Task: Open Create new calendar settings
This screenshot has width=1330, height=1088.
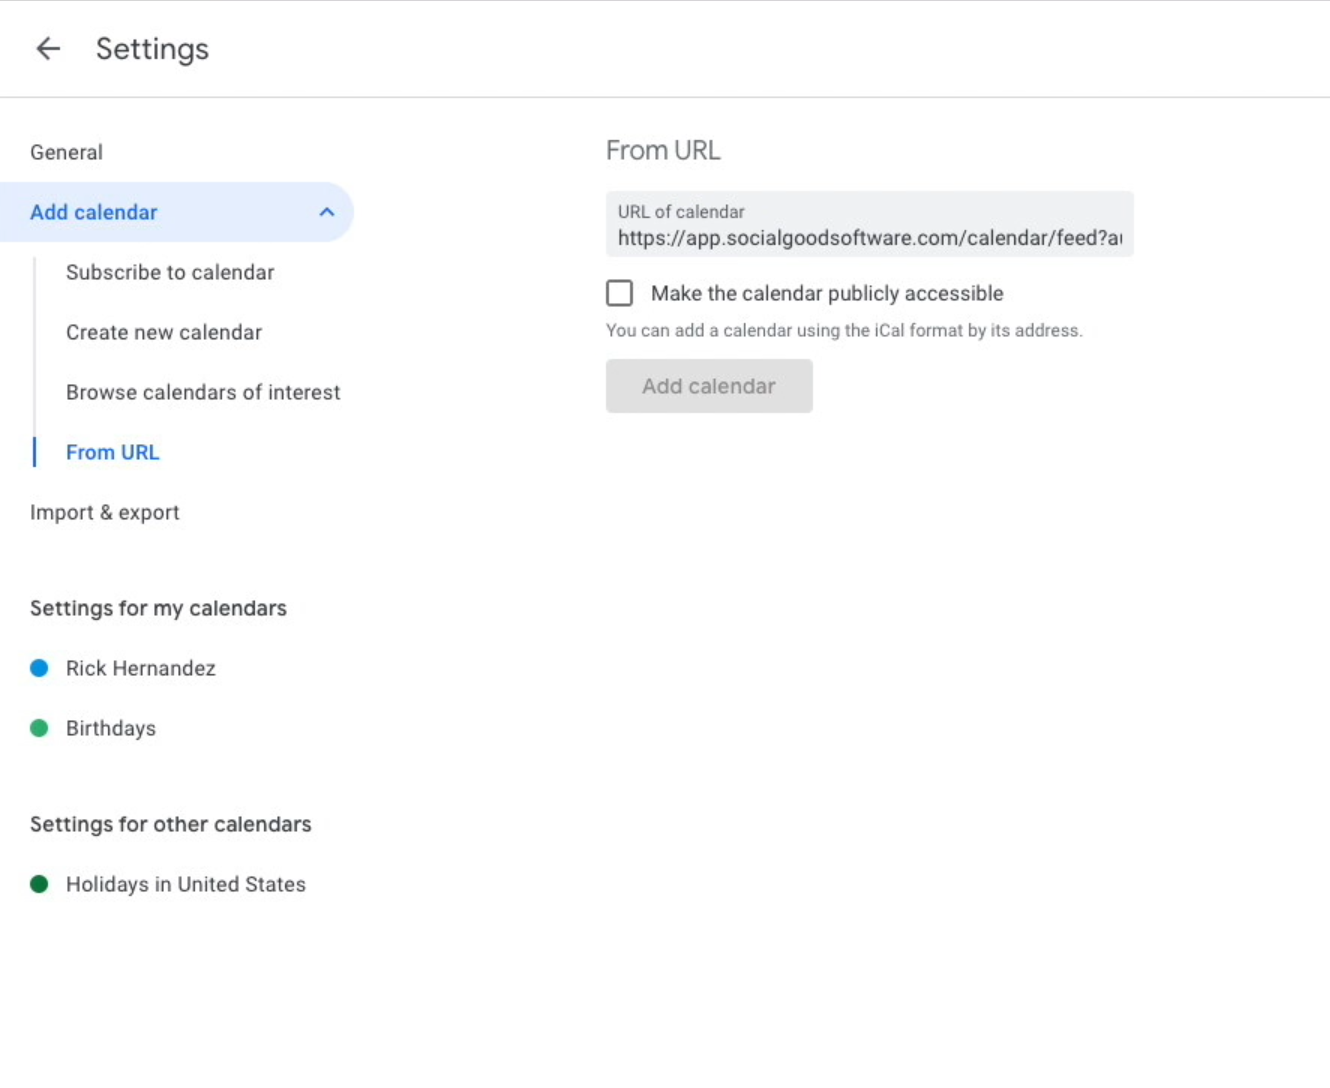Action: [x=163, y=332]
